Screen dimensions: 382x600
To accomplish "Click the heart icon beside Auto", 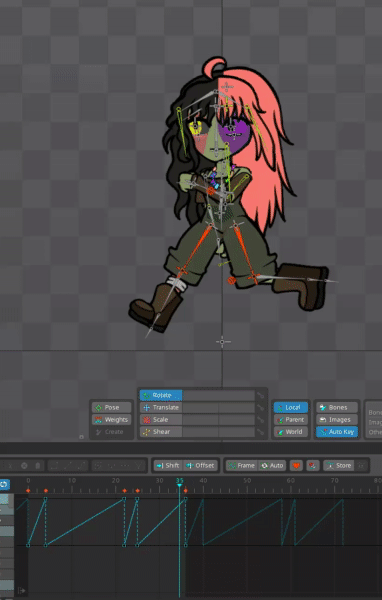I will pos(296,465).
